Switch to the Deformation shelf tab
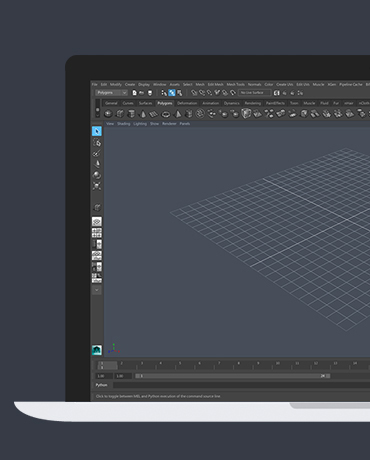The height and width of the screenshot is (460, 370). [187, 103]
